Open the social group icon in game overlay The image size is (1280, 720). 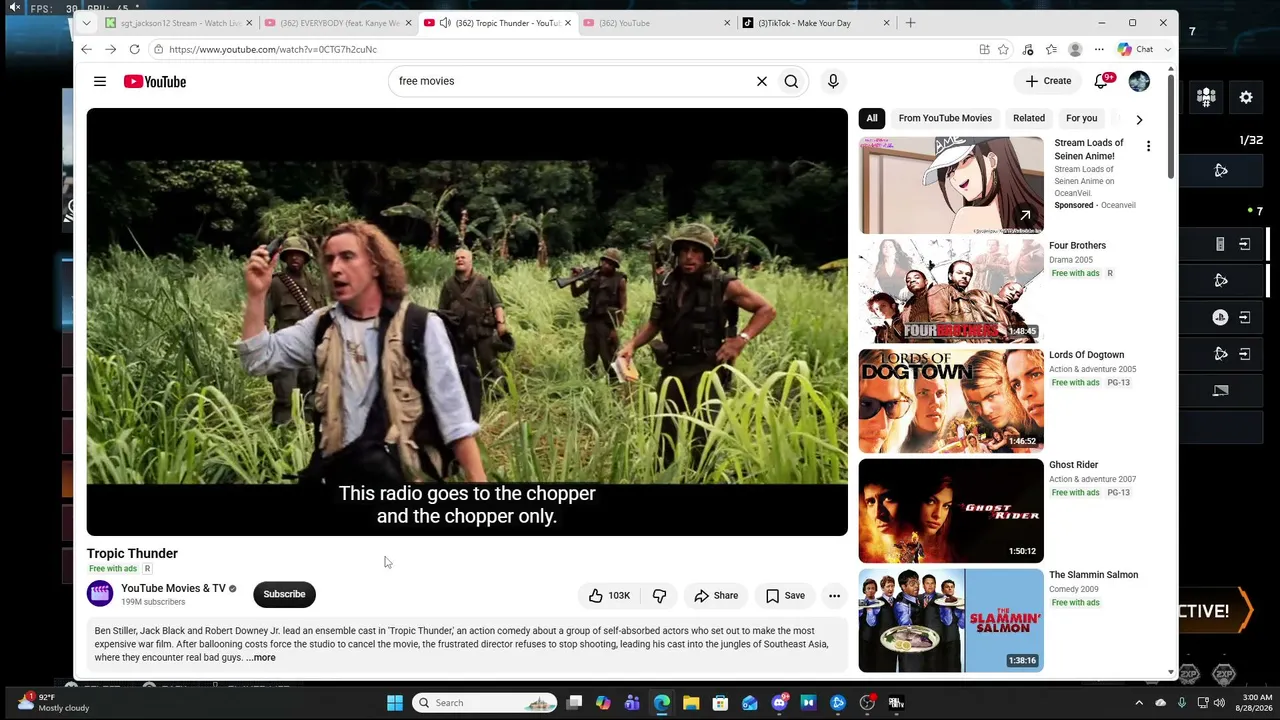(1206, 97)
